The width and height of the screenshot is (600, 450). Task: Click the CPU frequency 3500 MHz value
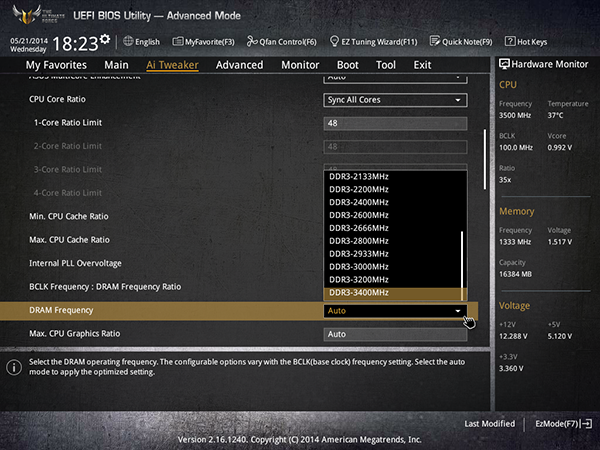[515, 115]
